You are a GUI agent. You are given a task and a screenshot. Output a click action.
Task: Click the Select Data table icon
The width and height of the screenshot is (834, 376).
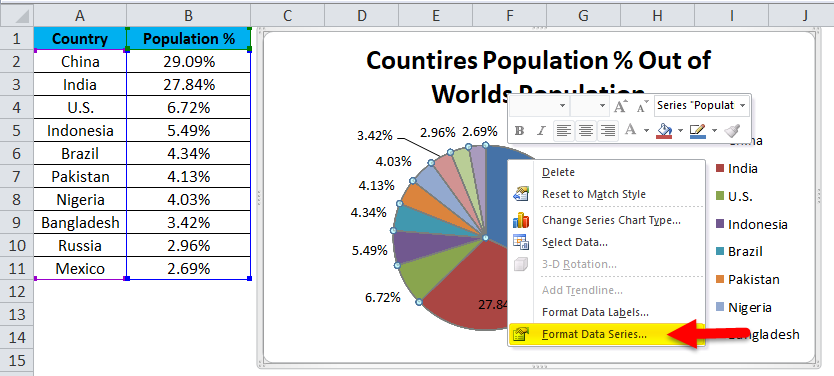[x=521, y=242]
